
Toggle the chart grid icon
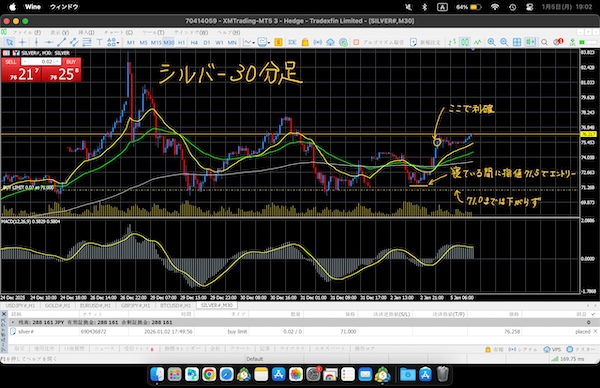(x=517, y=42)
